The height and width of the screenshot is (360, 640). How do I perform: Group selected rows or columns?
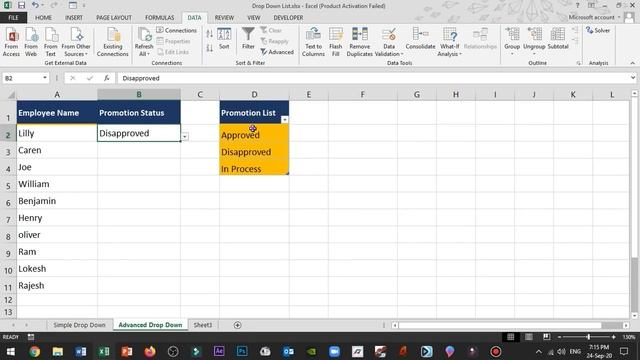pyautogui.click(x=512, y=41)
